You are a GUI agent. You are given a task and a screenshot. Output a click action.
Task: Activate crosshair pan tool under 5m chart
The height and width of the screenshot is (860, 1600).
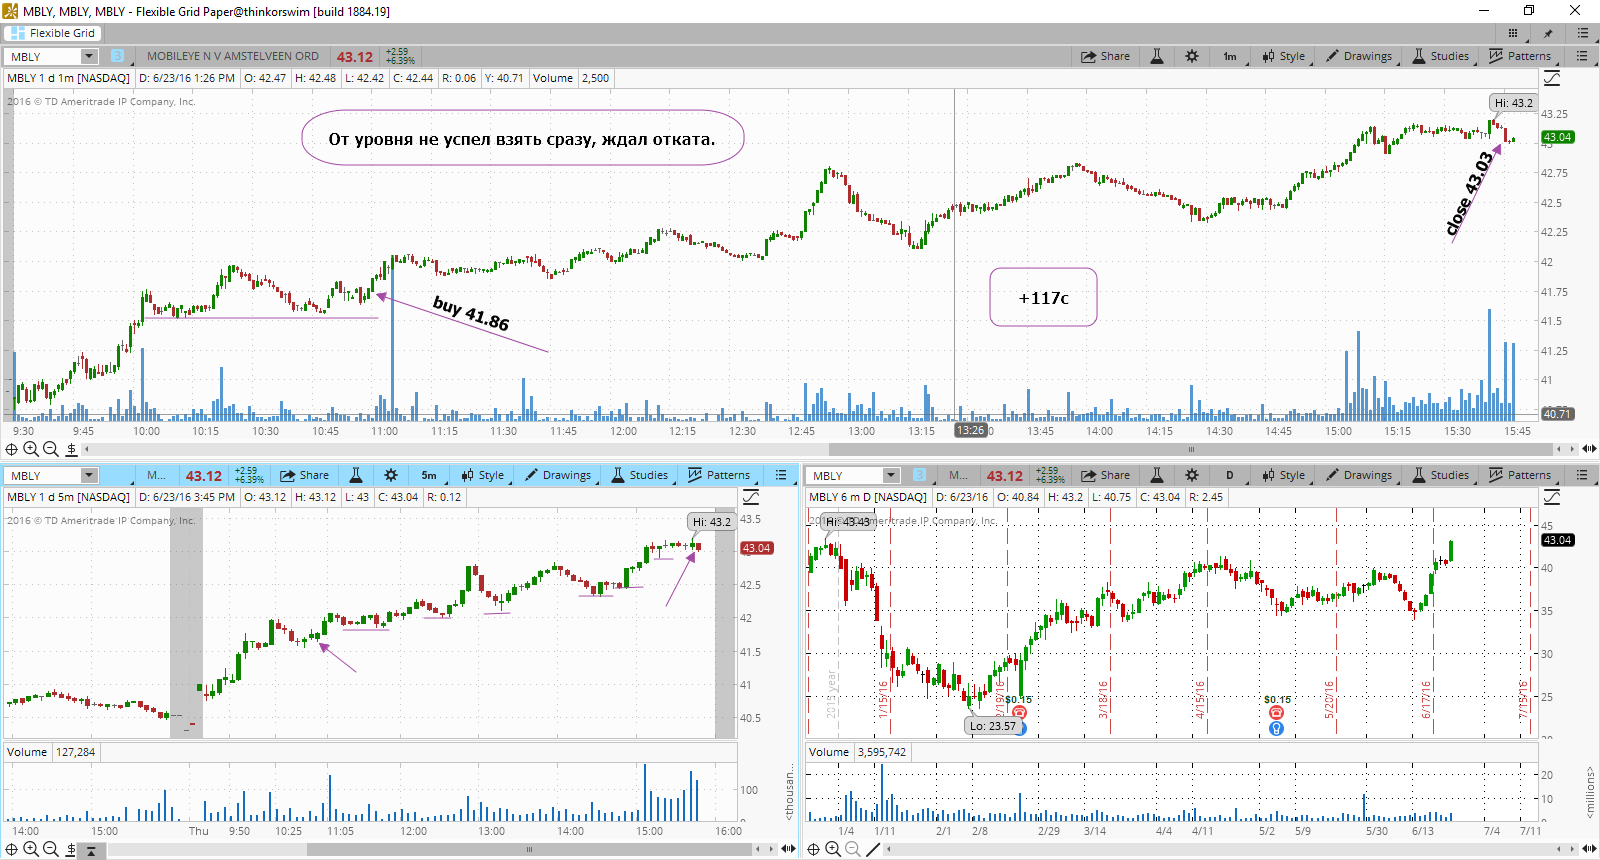pyautogui.click(x=12, y=849)
